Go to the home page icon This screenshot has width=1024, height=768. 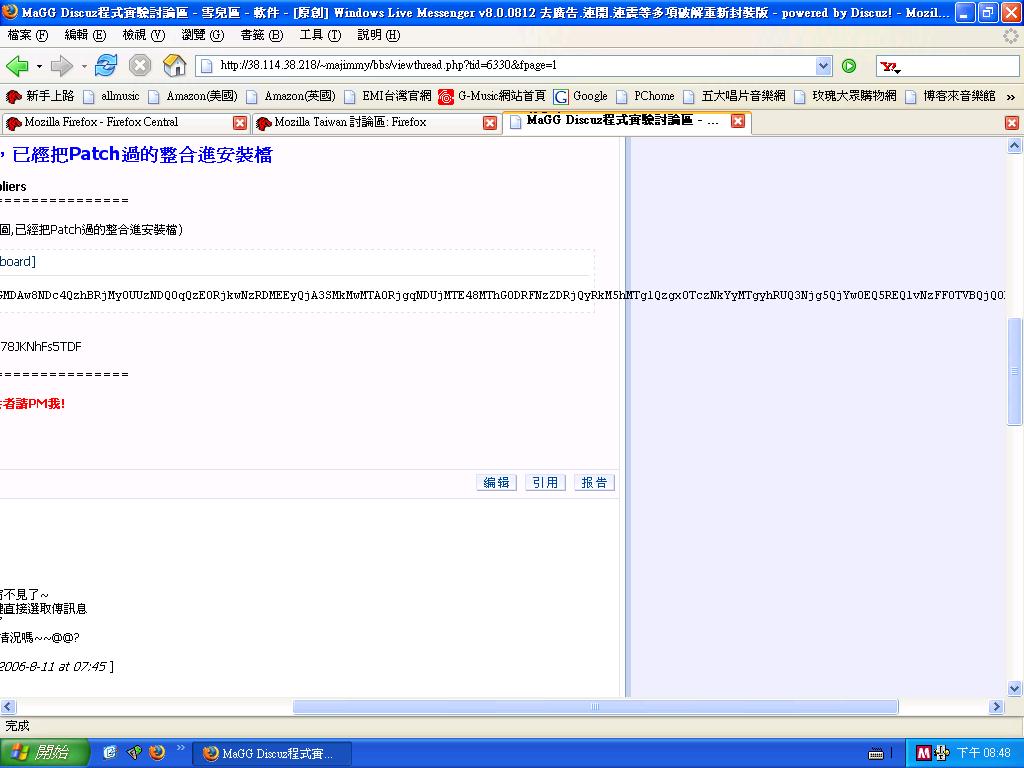point(174,65)
